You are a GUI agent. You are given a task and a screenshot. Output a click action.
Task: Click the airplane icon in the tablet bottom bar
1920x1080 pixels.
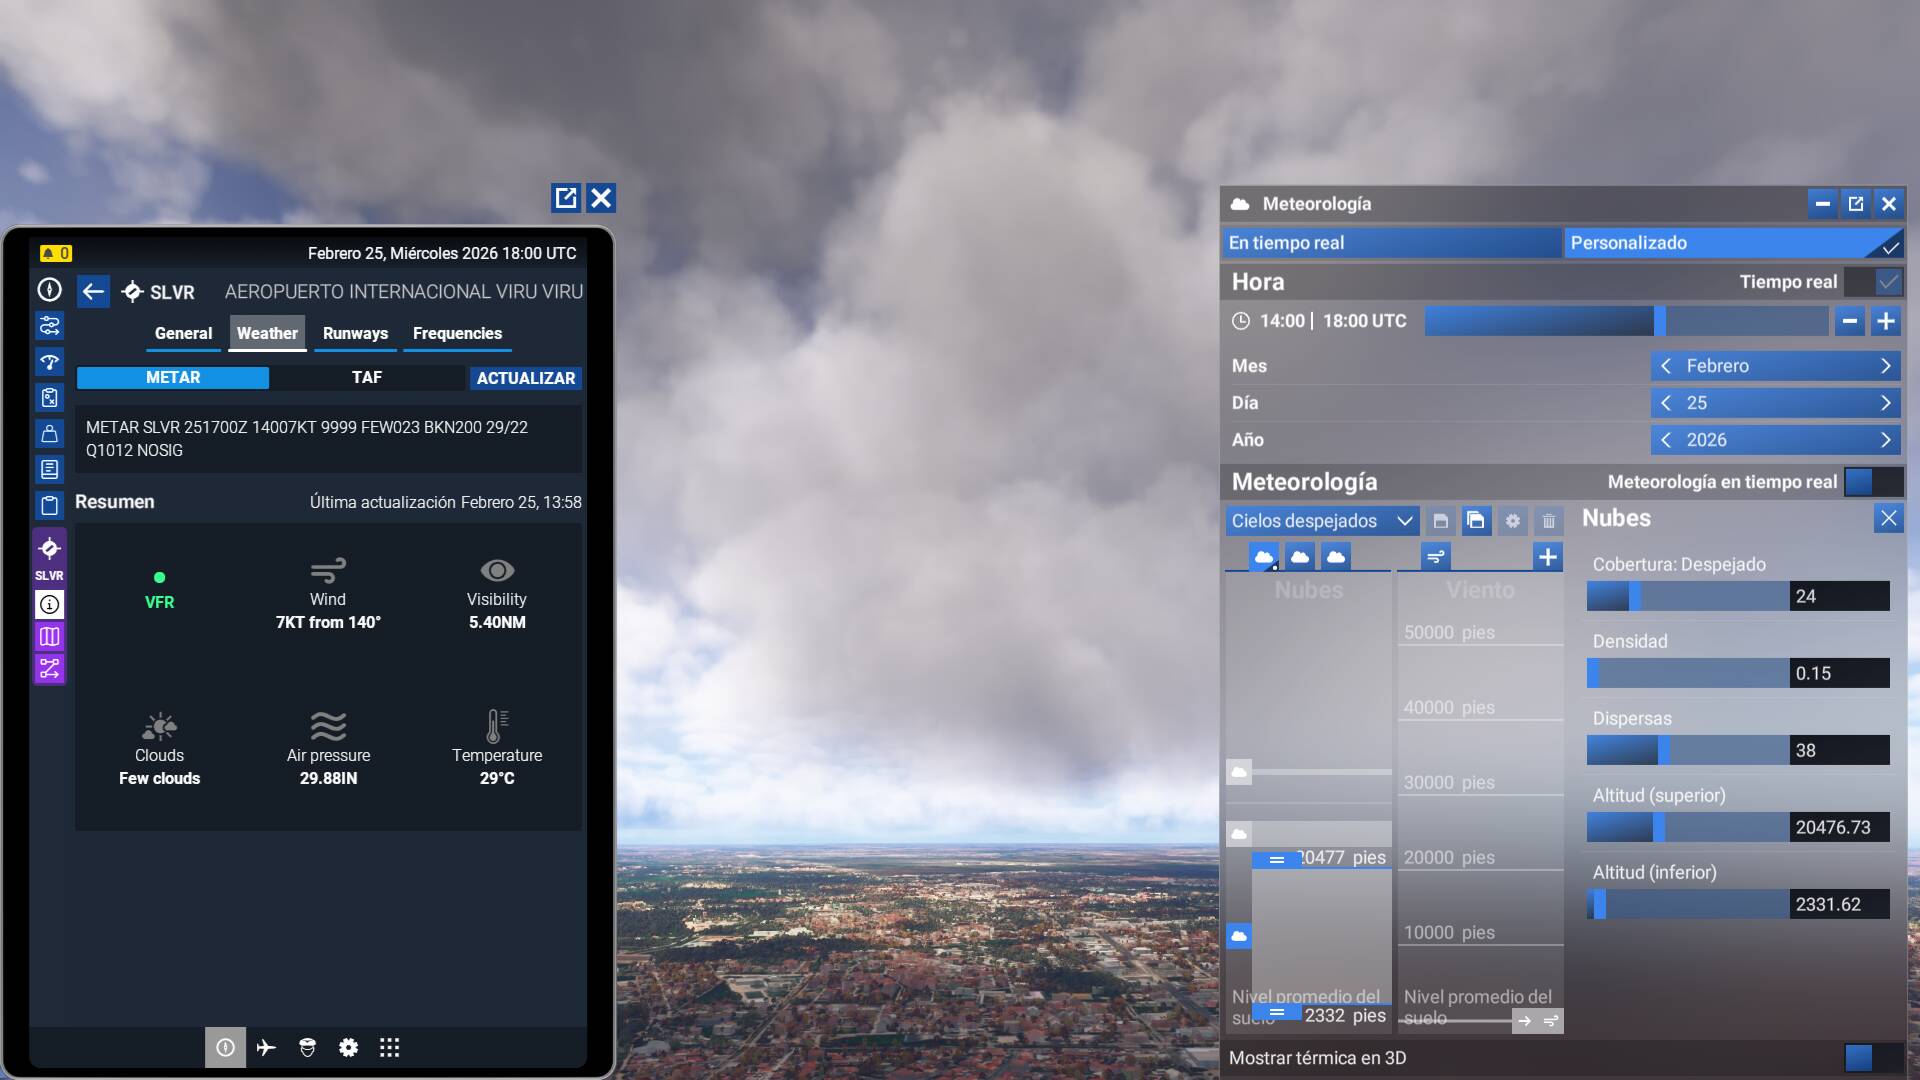(266, 1047)
